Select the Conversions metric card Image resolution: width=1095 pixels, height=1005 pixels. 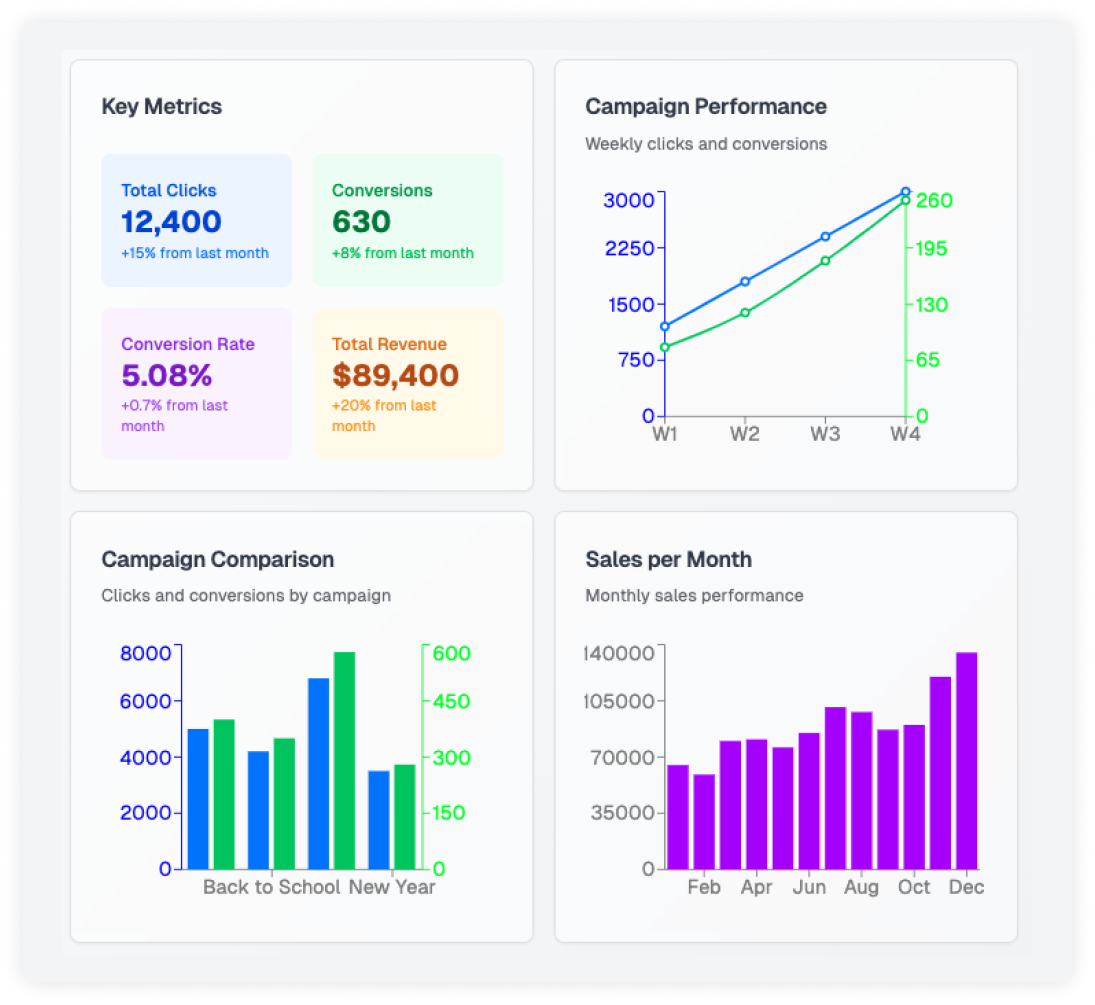(408, 220)
